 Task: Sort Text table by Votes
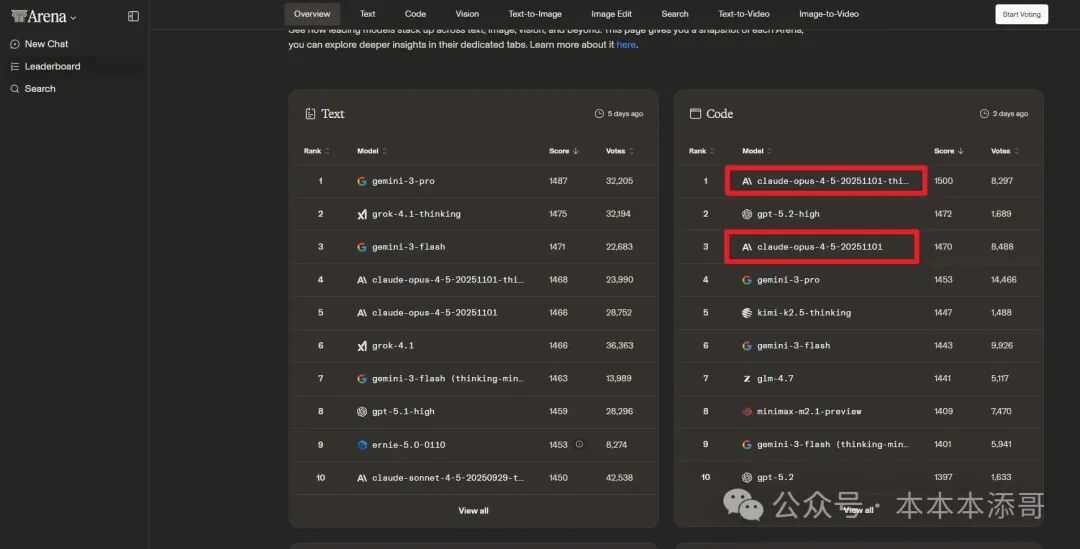620,151
